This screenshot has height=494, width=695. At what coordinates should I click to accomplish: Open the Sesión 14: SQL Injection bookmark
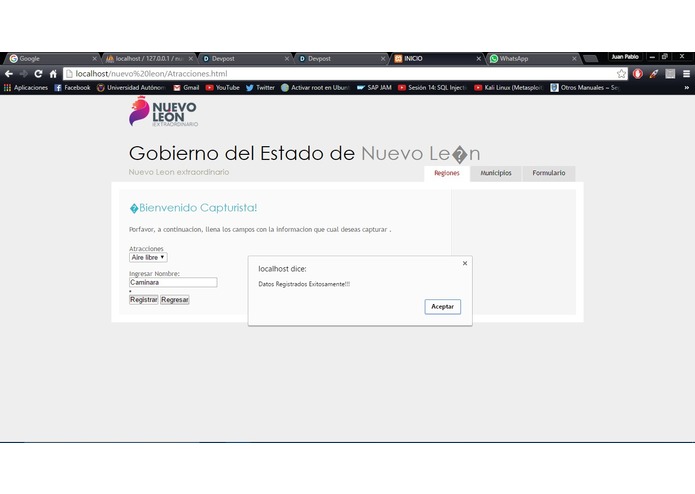[x=432, y=88]
